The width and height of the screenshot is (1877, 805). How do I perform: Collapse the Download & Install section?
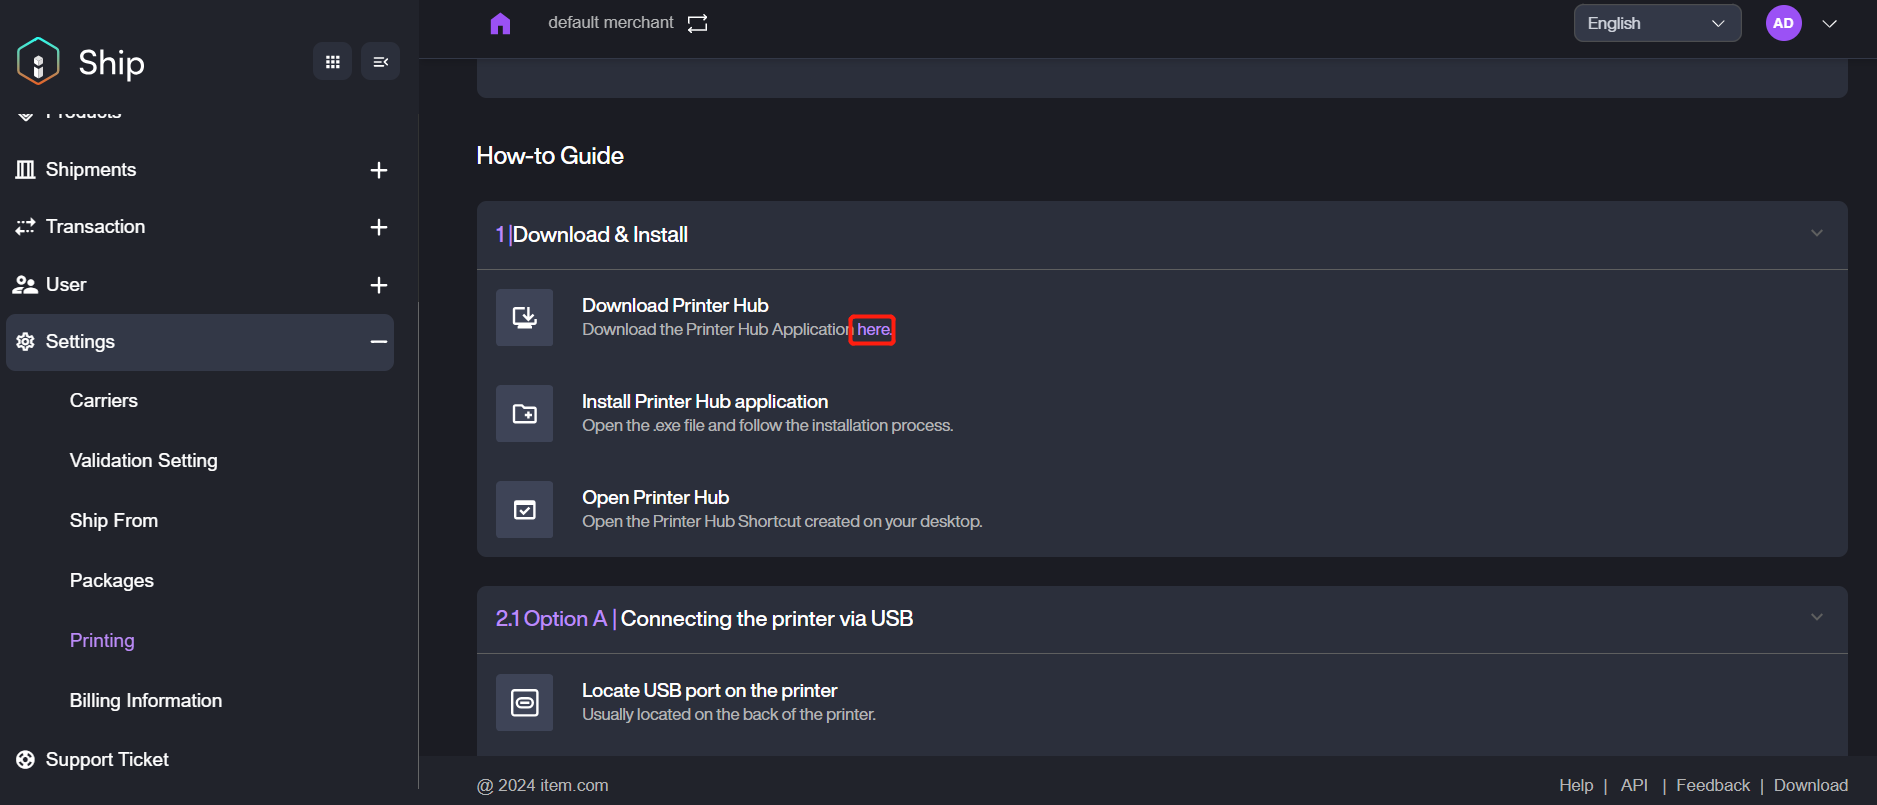[1816, 234]
